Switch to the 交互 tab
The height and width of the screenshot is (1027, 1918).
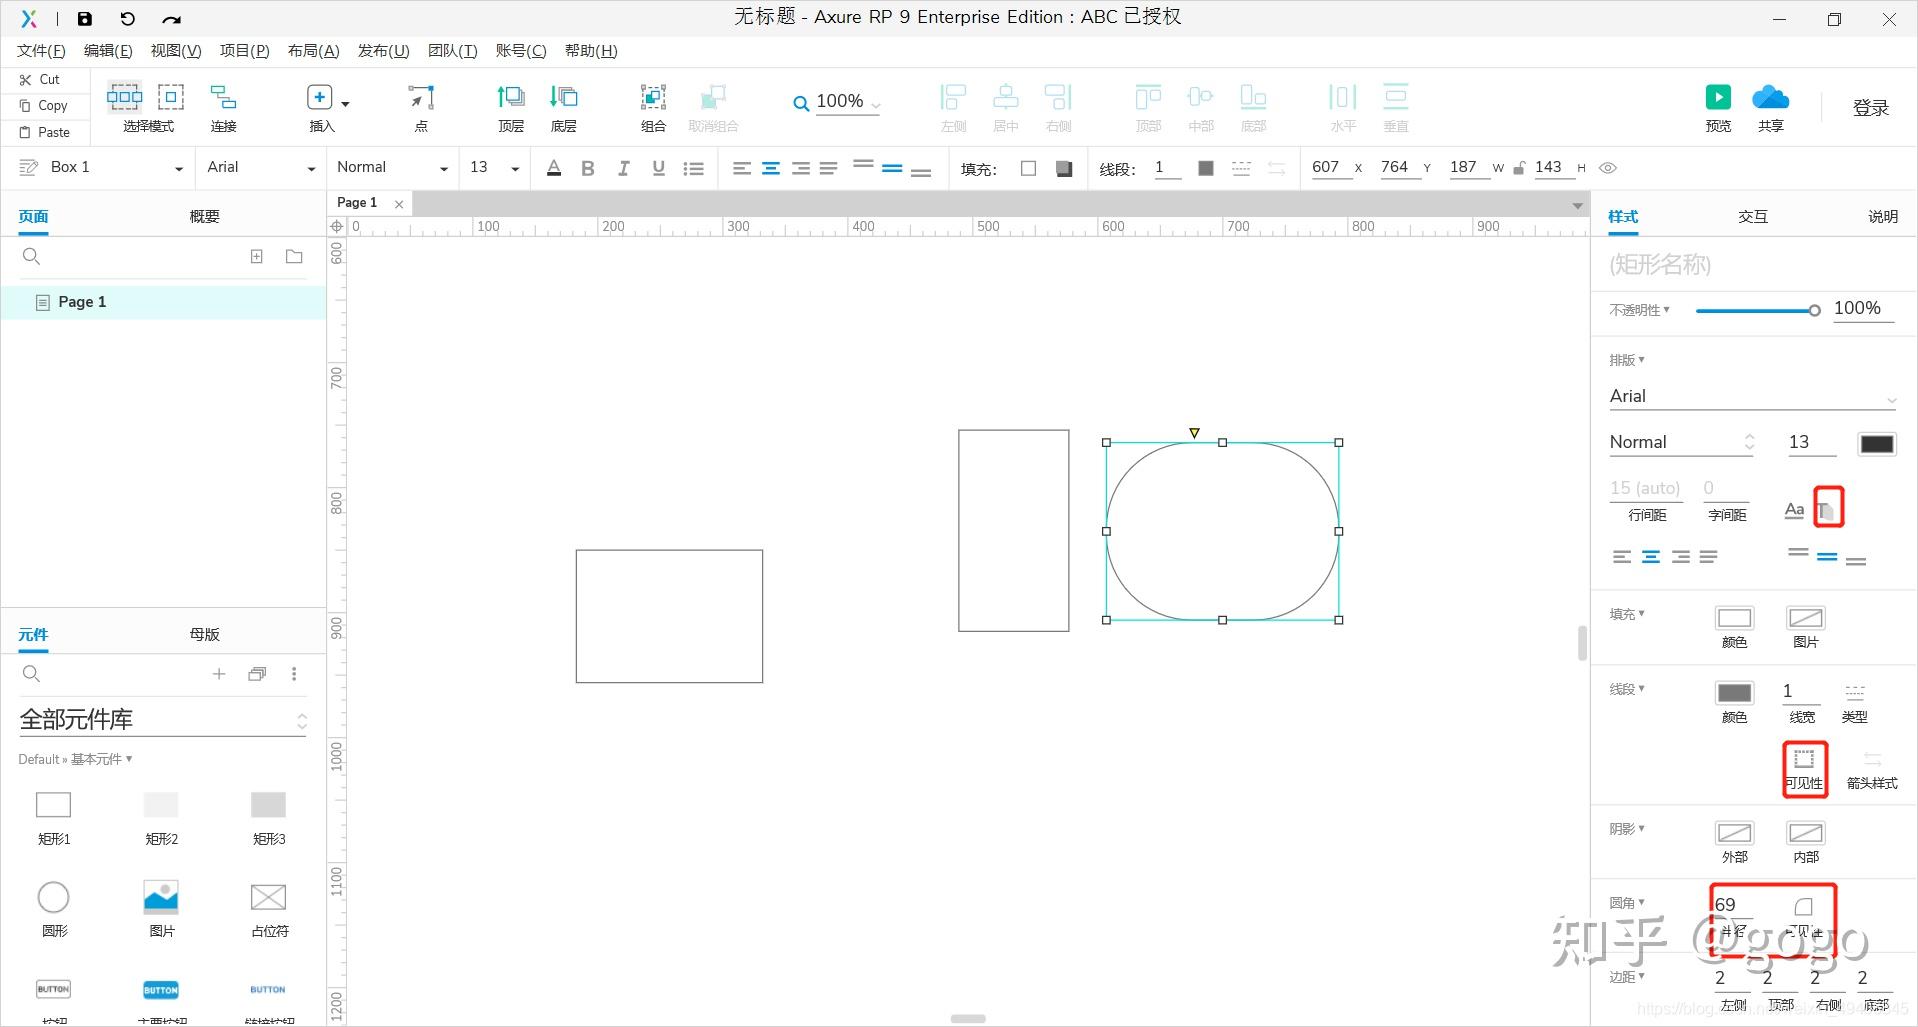tap(1752, 216)
